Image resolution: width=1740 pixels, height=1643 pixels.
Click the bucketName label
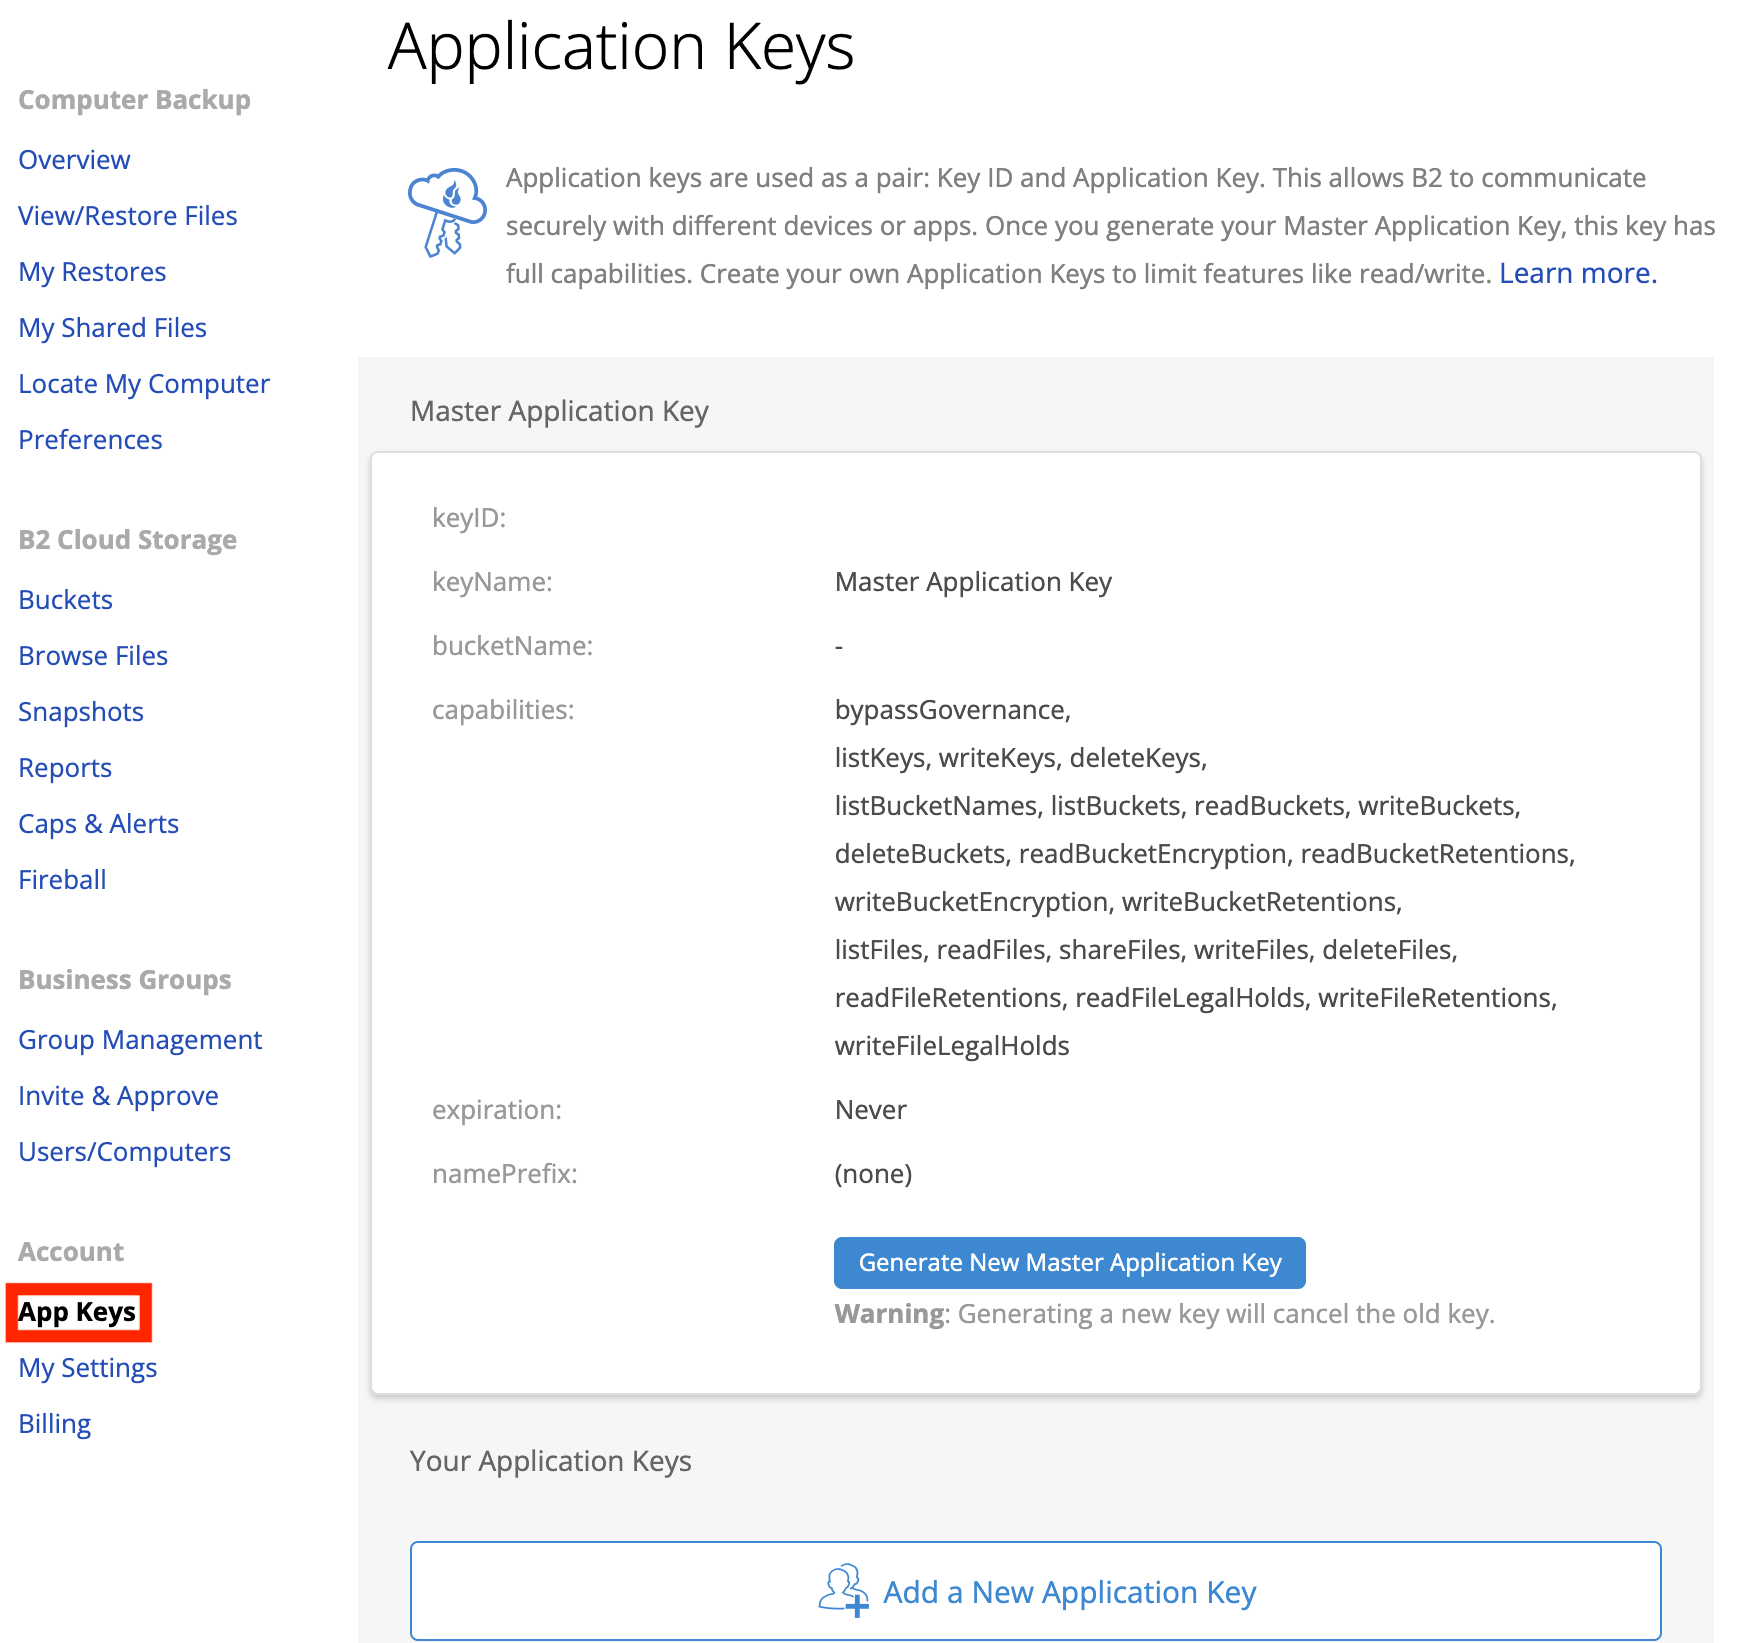pyautogui.click(x=512, y=646)
